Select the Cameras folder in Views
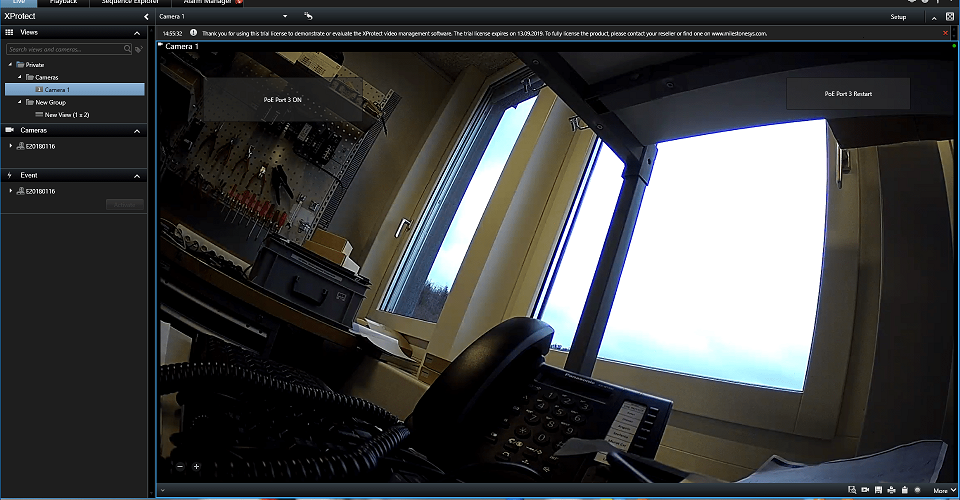960x500 pixels. pyautogui.click(x=42, y=77)
